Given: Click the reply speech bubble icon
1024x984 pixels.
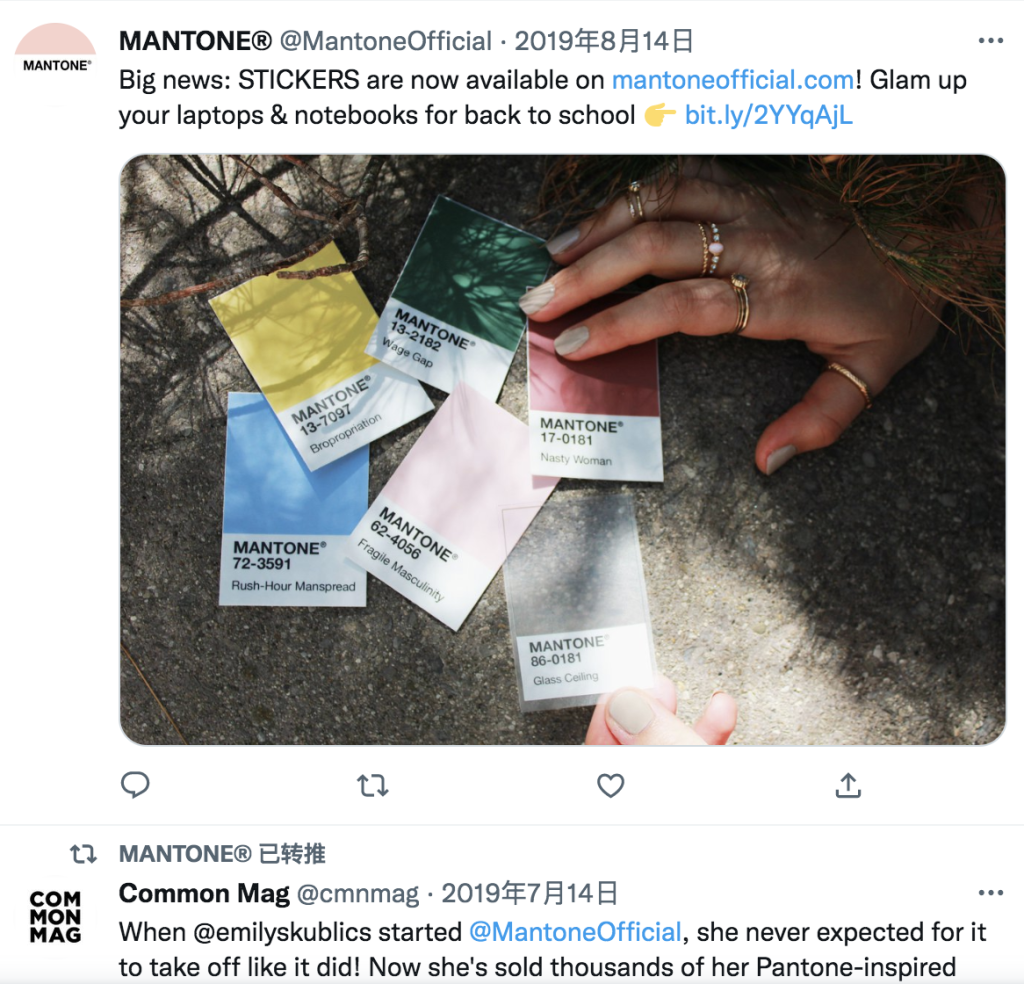Looking at the screenshot, I should pos(135,784).
